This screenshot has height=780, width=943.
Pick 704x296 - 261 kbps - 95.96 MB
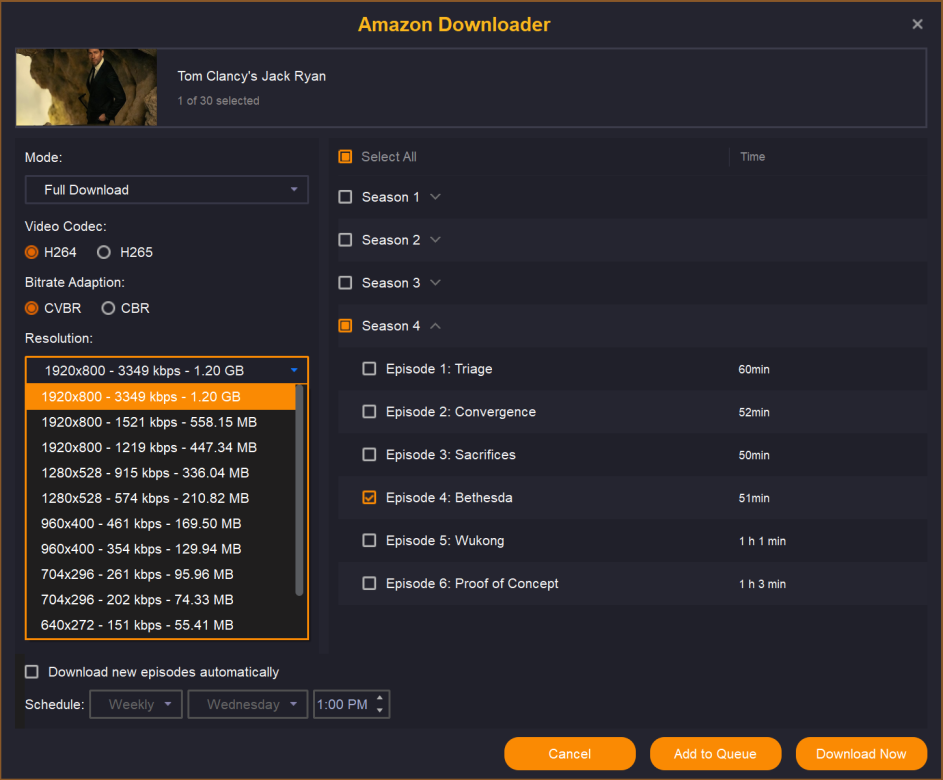pos(161,574)
